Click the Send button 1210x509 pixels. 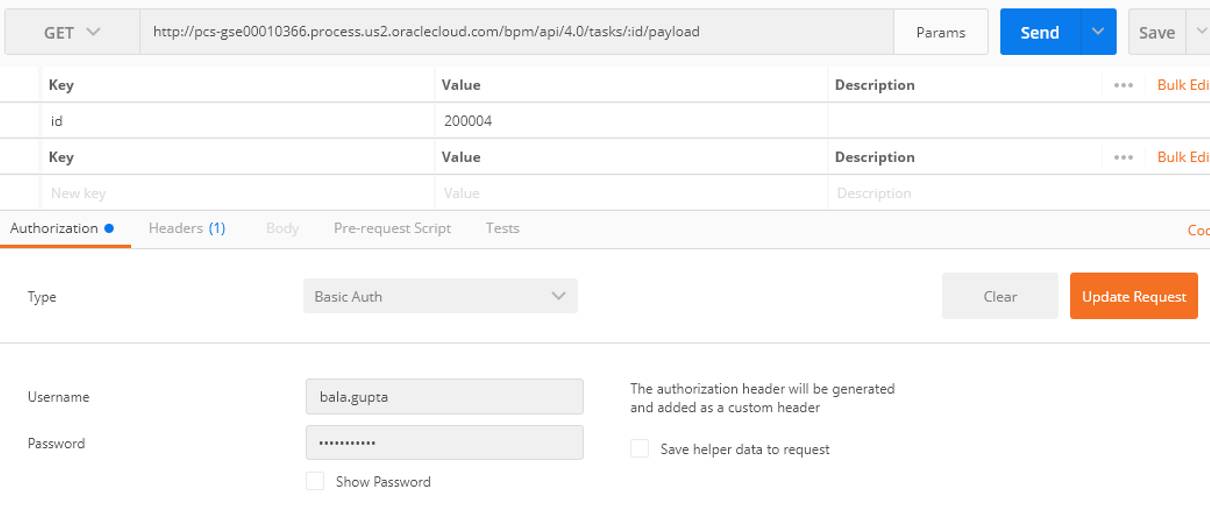[x=1039, y=32]
